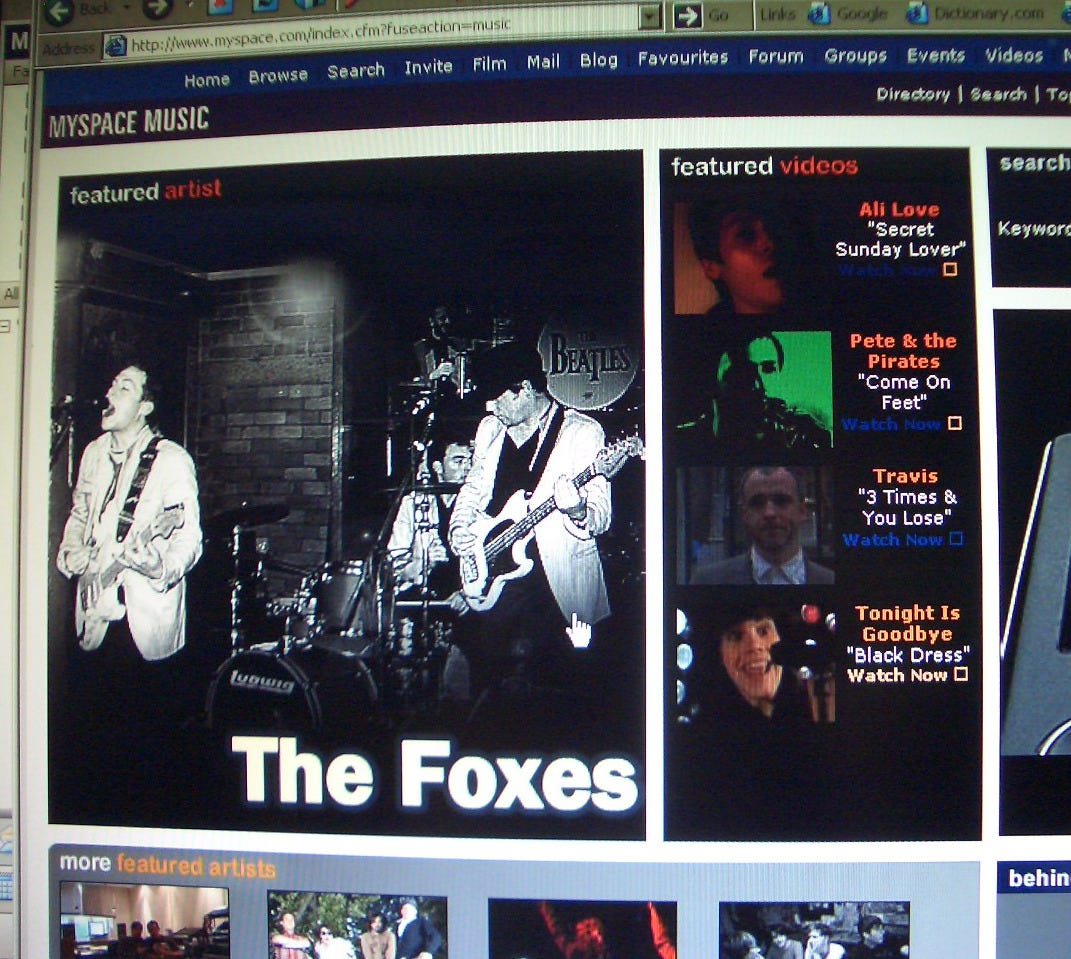Open the Mail nav item

point(543,62)
